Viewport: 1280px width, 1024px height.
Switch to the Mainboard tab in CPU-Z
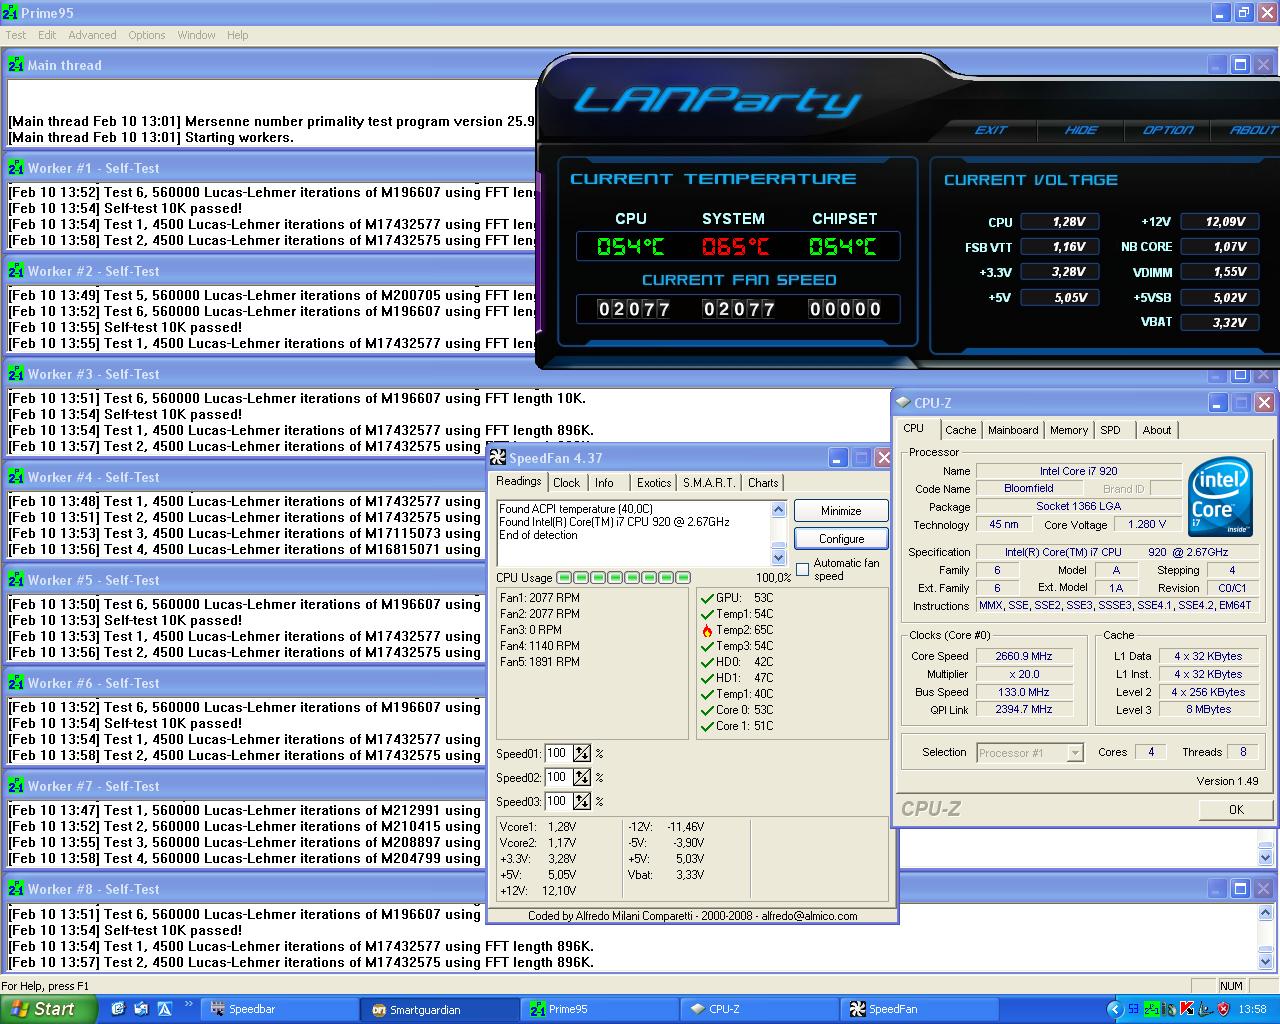pyautogui.click(x=1013, y=430)
